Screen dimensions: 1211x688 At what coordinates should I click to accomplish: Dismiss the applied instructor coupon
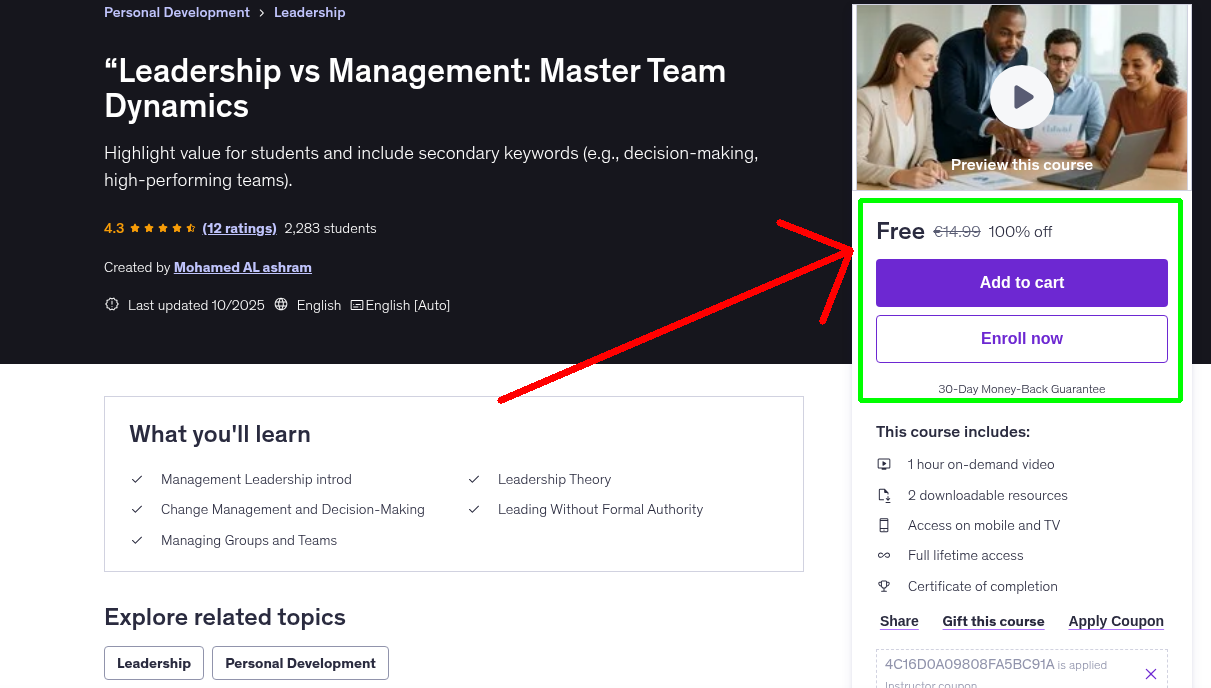pos(1151,673)
